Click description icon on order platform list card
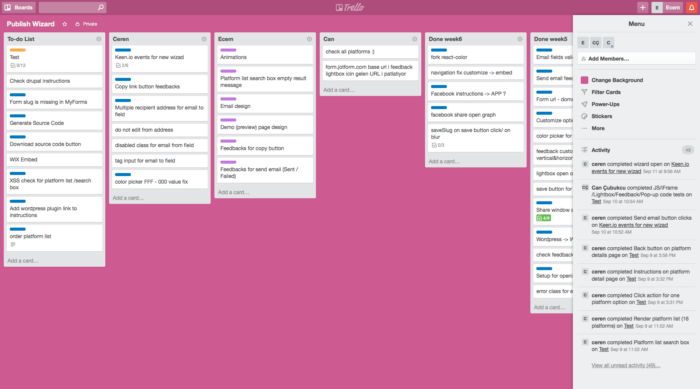This screenshot has height=389, width=700. [x=13, y=244]
